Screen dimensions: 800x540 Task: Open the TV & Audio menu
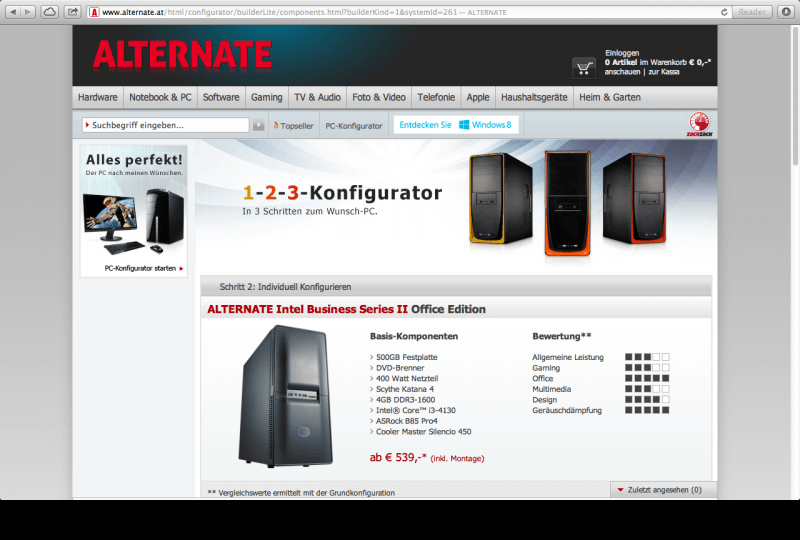tap(317, 97)
